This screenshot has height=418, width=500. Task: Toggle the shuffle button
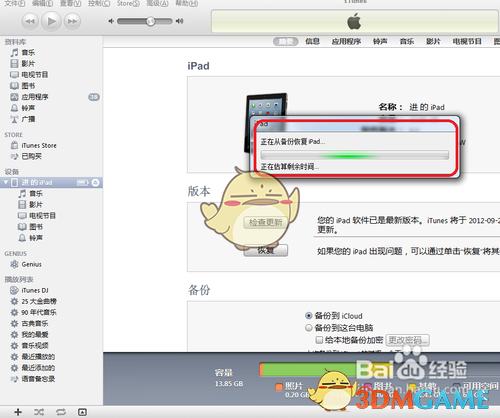[x=39, y=412]
